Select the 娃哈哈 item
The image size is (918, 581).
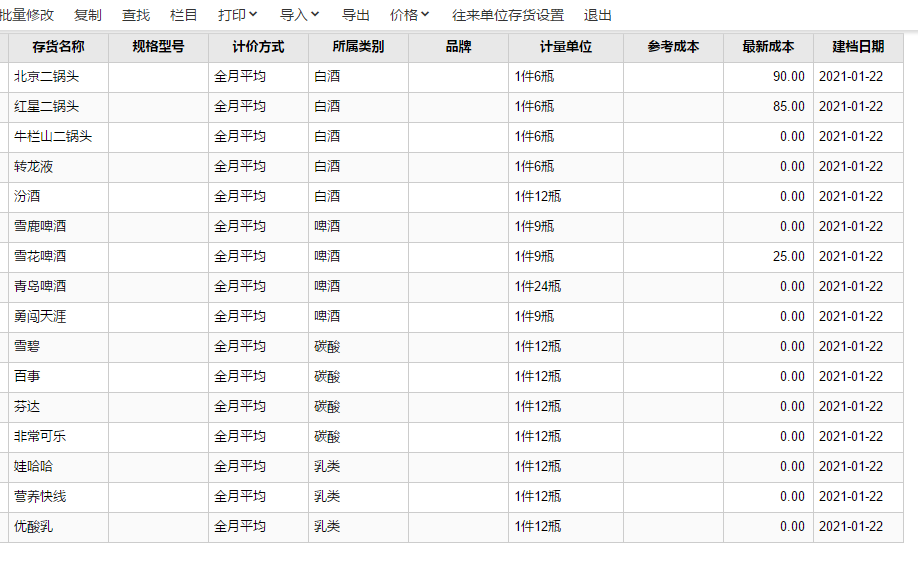(x=33, y=467)
